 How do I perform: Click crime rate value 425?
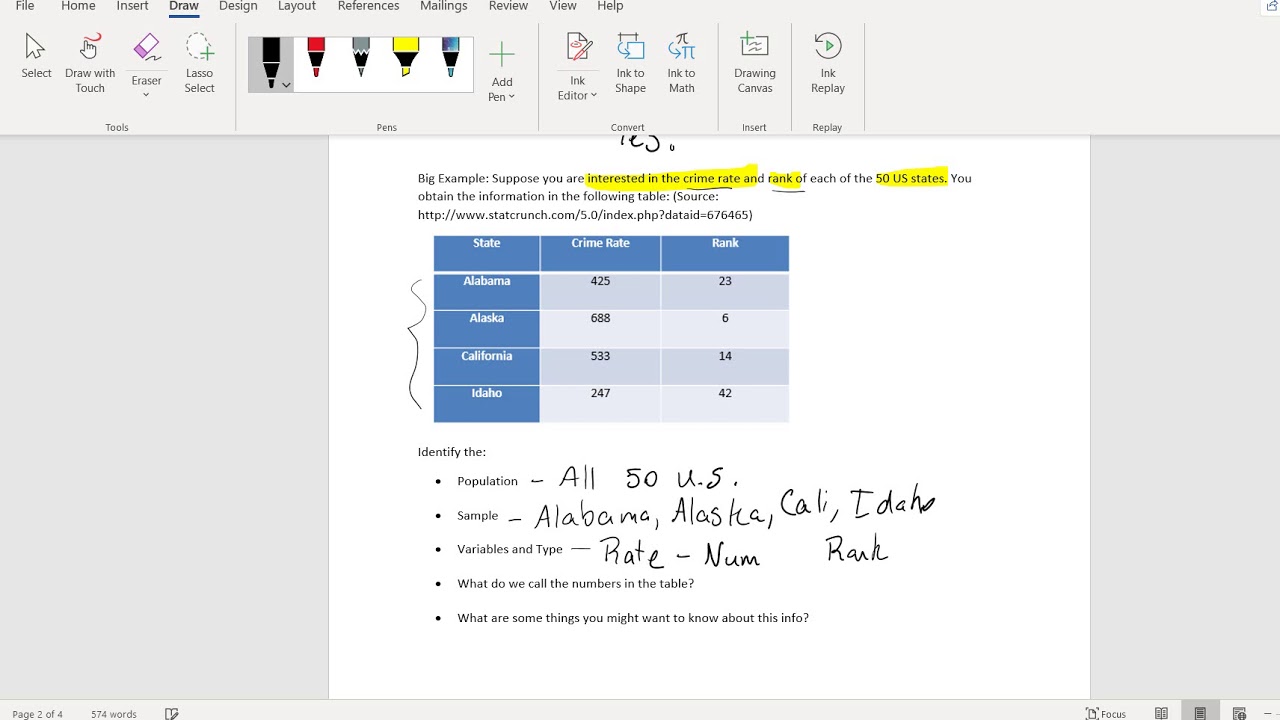tap(600, 281)
